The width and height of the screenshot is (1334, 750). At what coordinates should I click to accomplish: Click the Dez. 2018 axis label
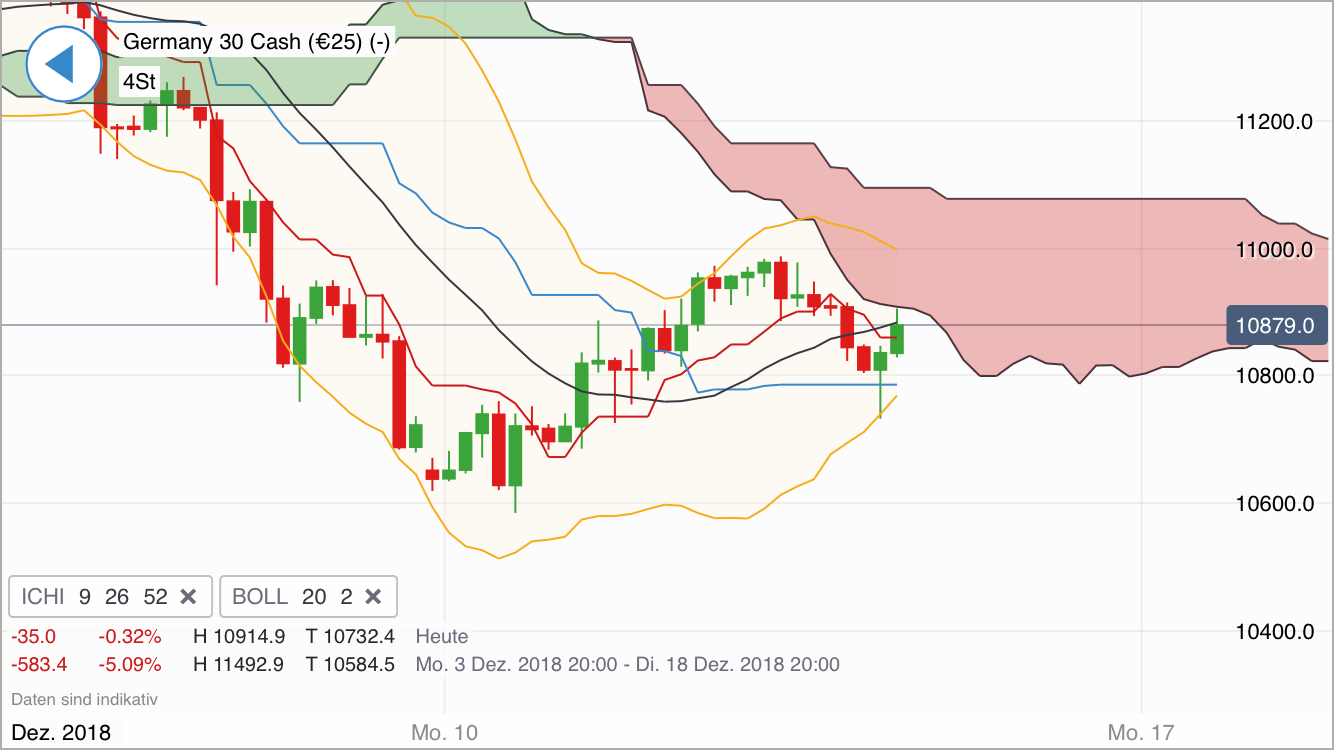coord(63,732)
